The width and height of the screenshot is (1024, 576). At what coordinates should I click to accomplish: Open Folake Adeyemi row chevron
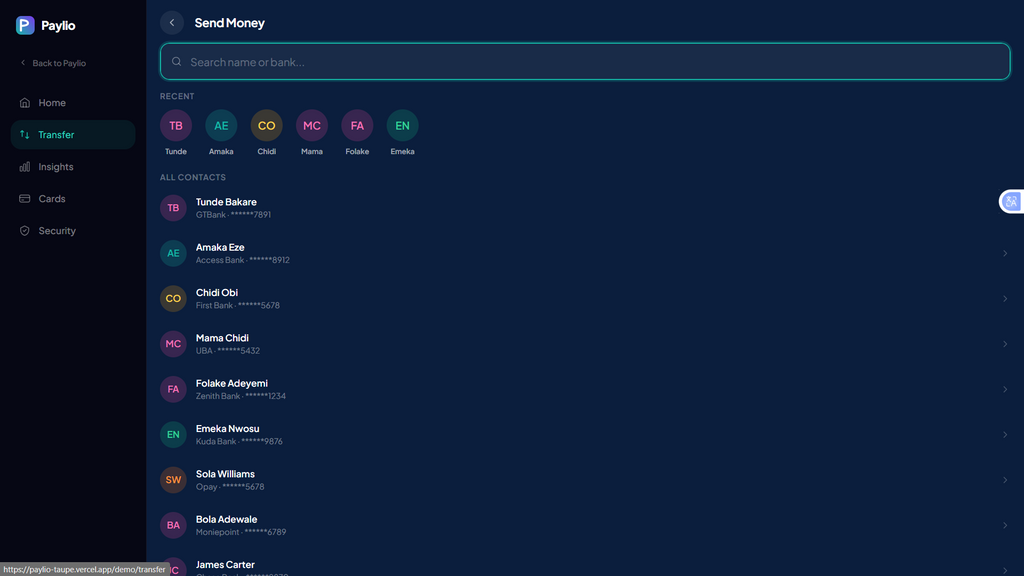1005,389
